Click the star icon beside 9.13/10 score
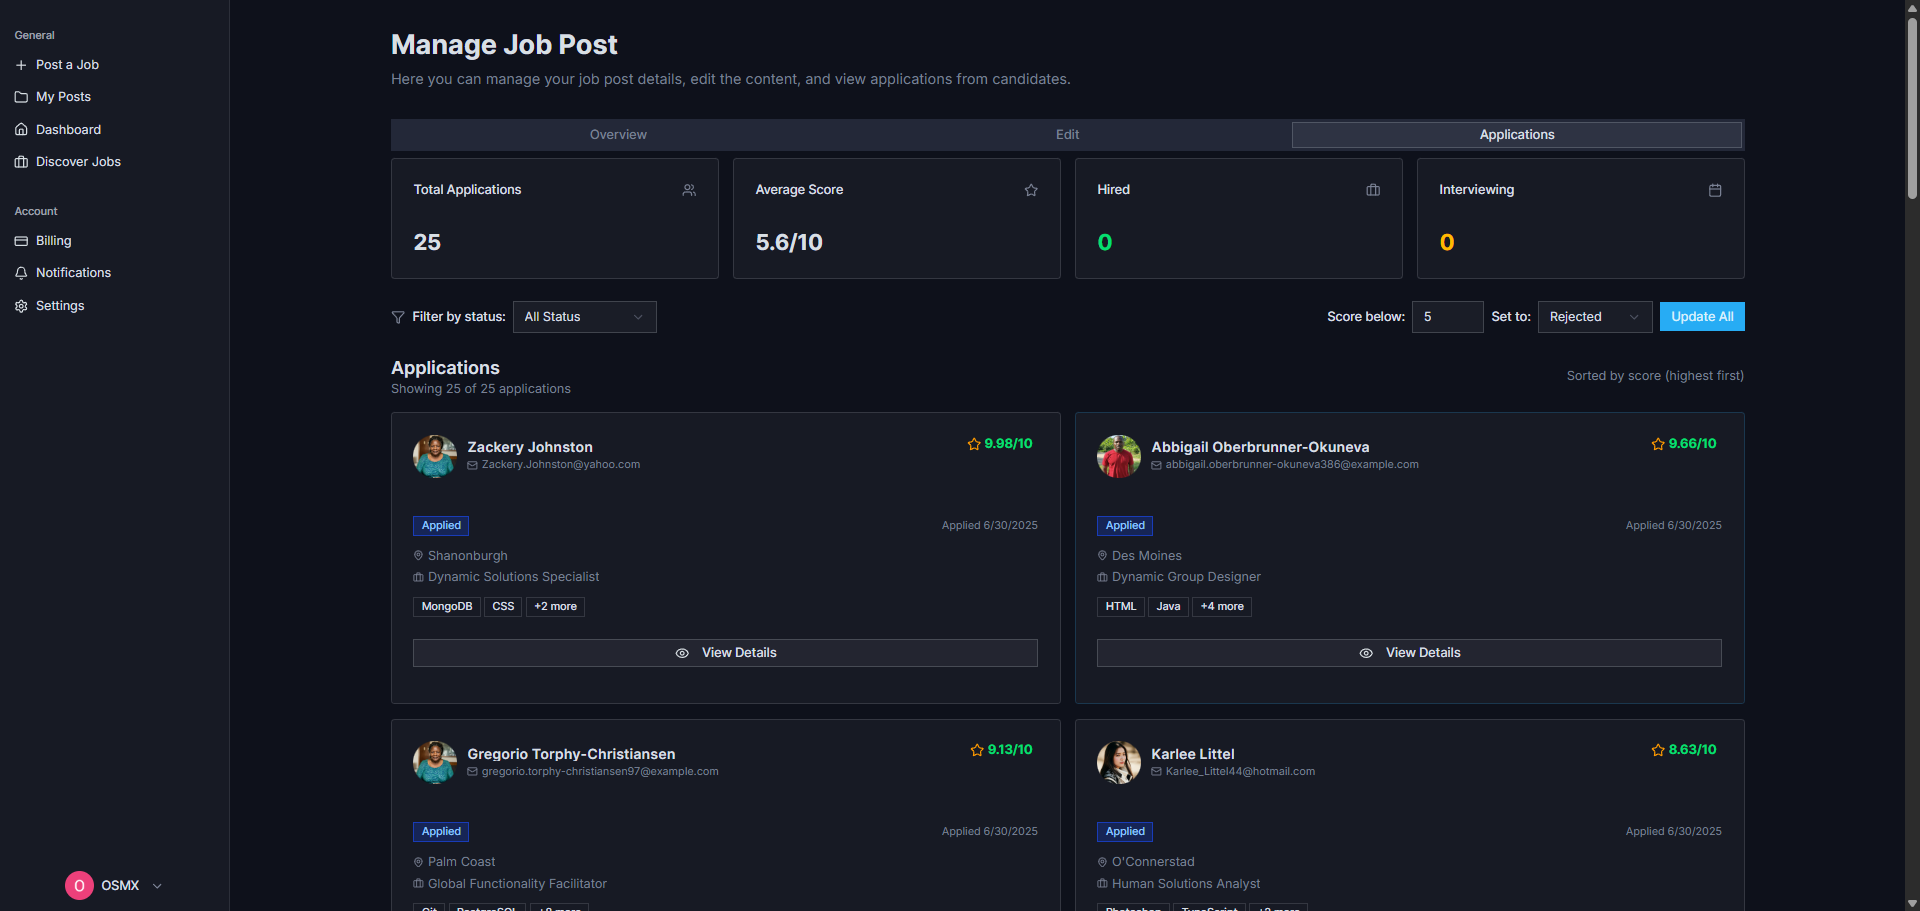Image resolution: width=1920 pixels, height=911 pixels. pyautogui.click(x=977, y=750)
